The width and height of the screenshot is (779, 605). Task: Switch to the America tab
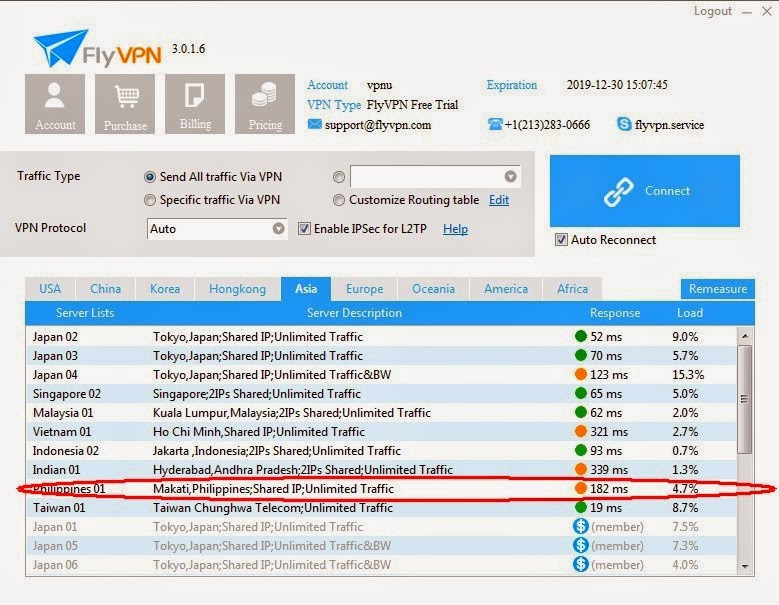506,289
